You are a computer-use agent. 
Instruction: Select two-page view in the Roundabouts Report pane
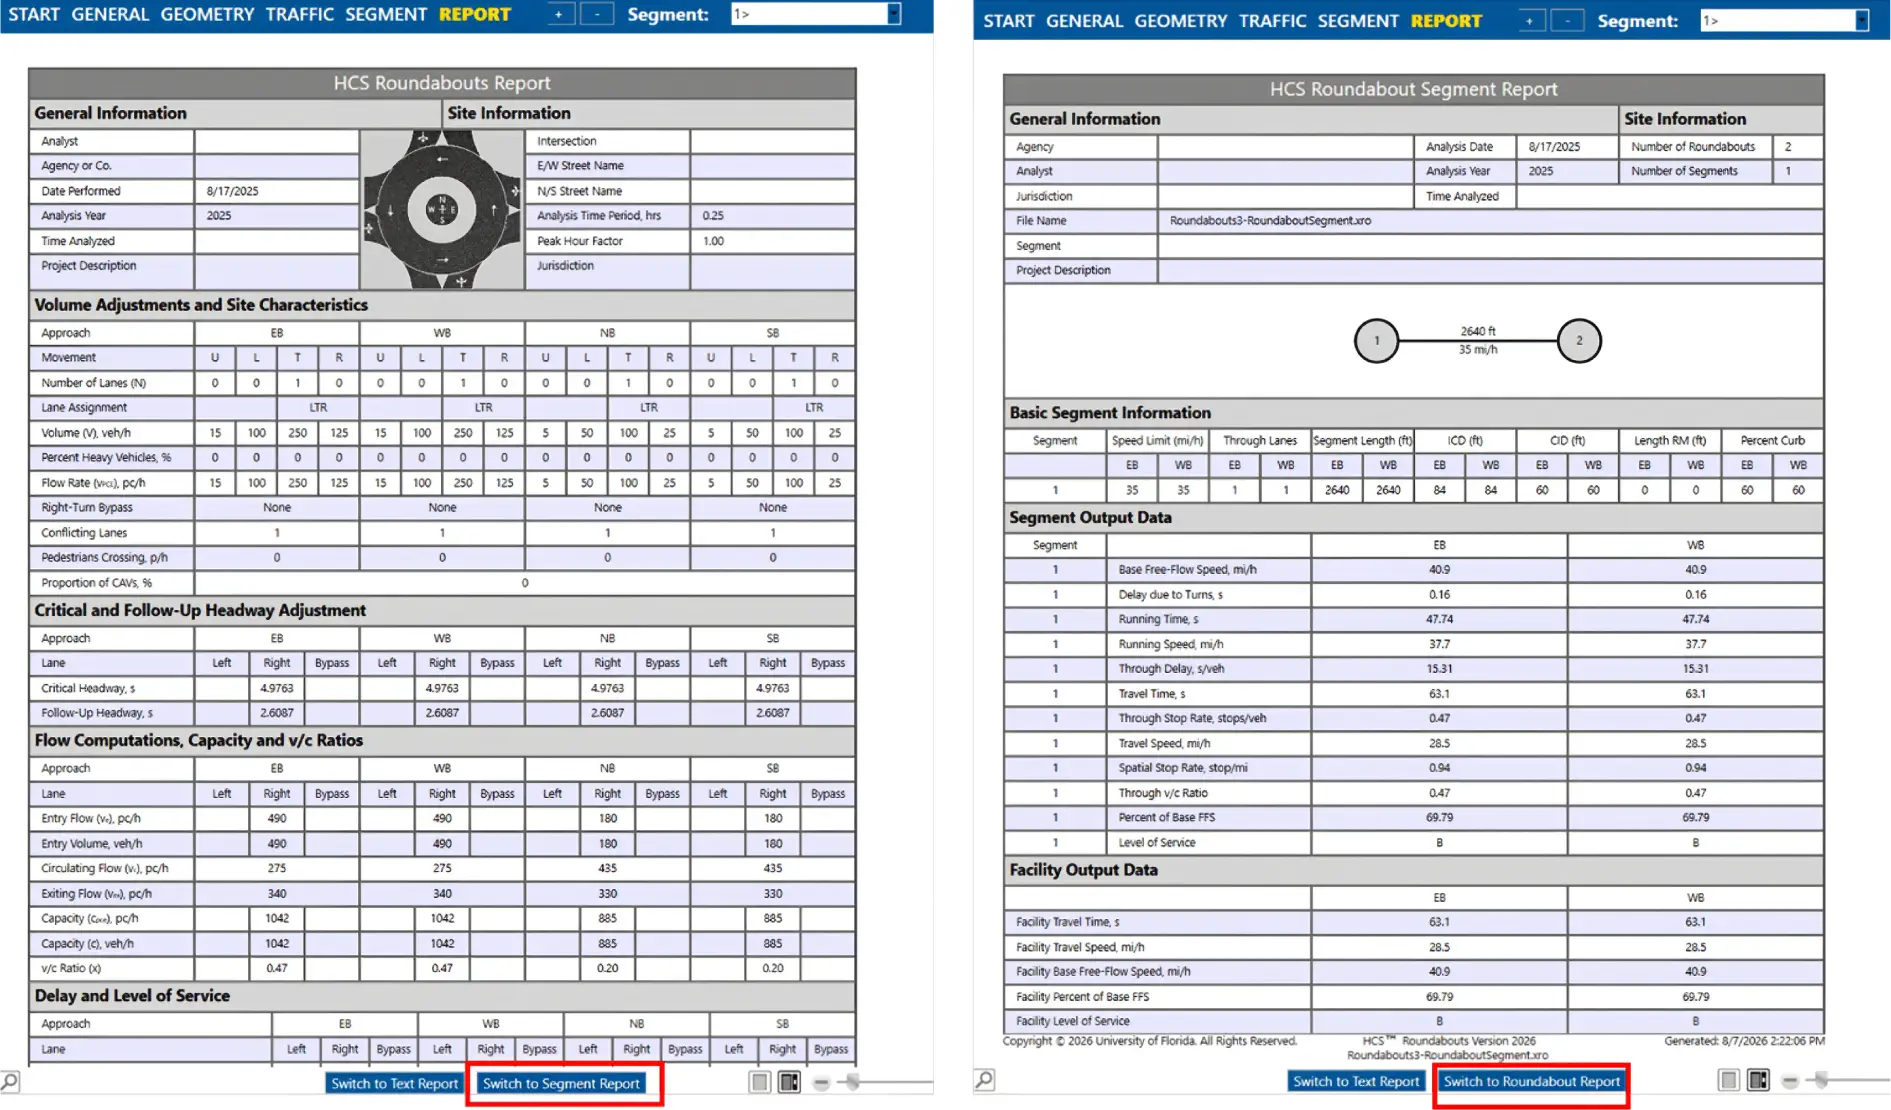point(789,1082)
